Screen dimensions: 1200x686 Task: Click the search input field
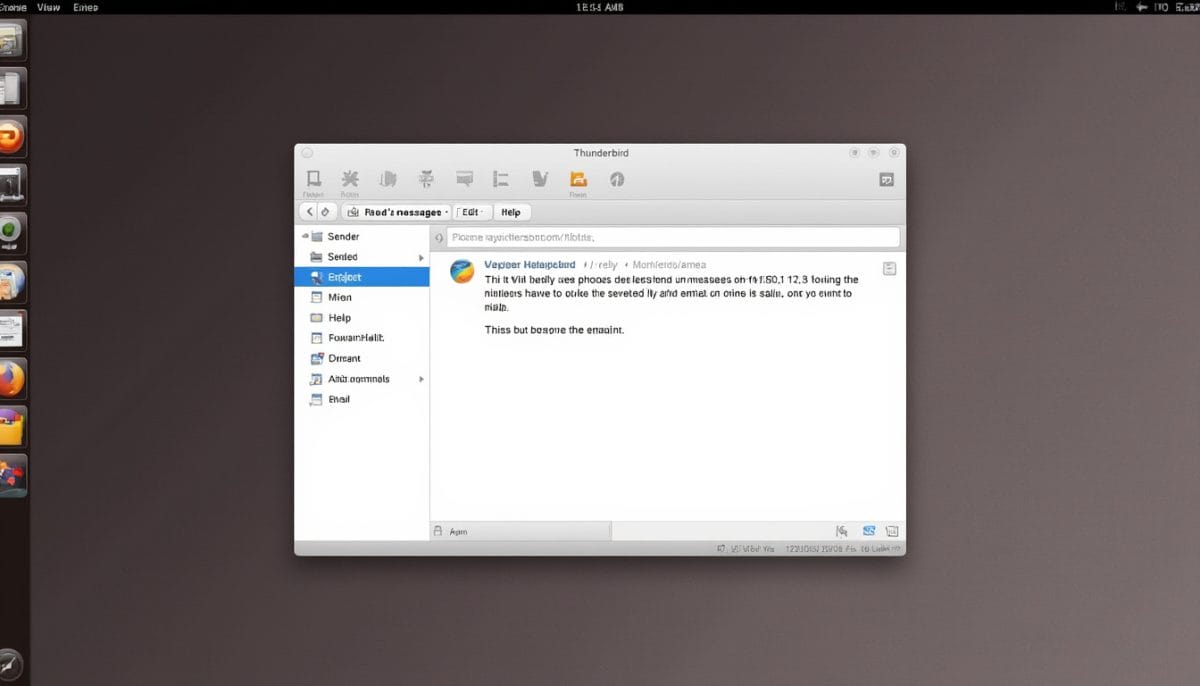click(x=673, y=237)
